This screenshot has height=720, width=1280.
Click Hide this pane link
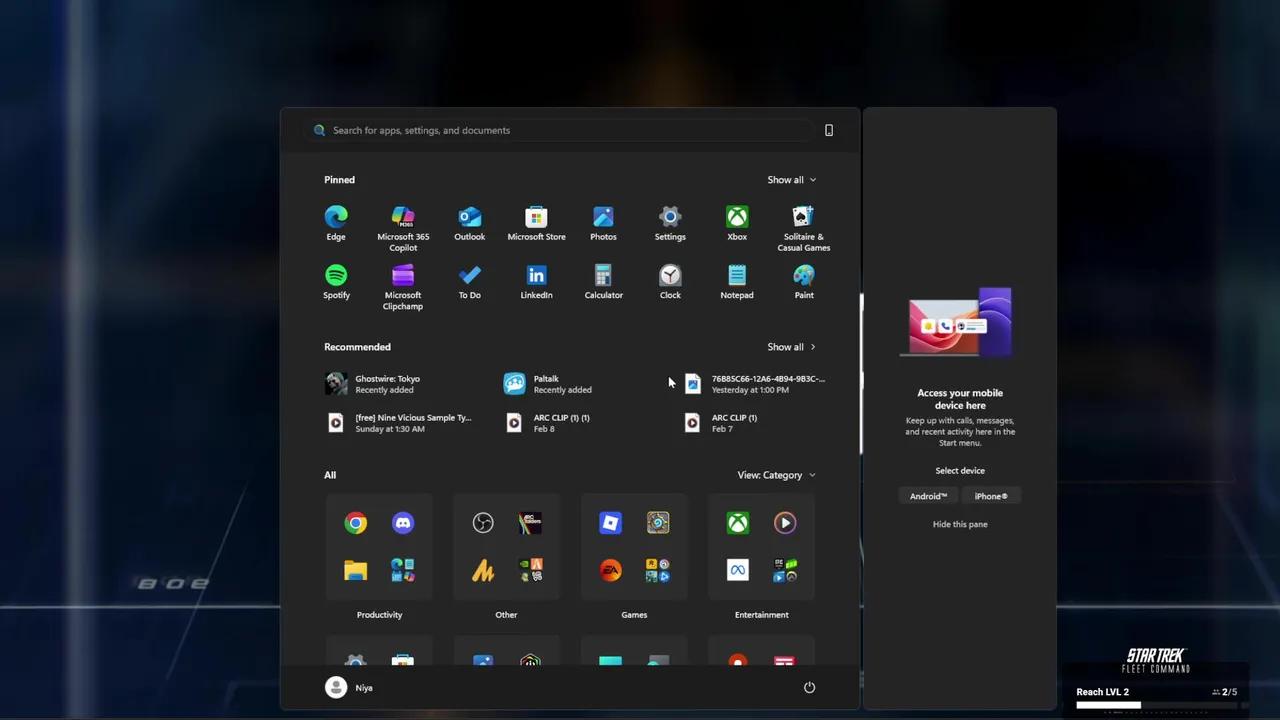[x=960, y=524]
